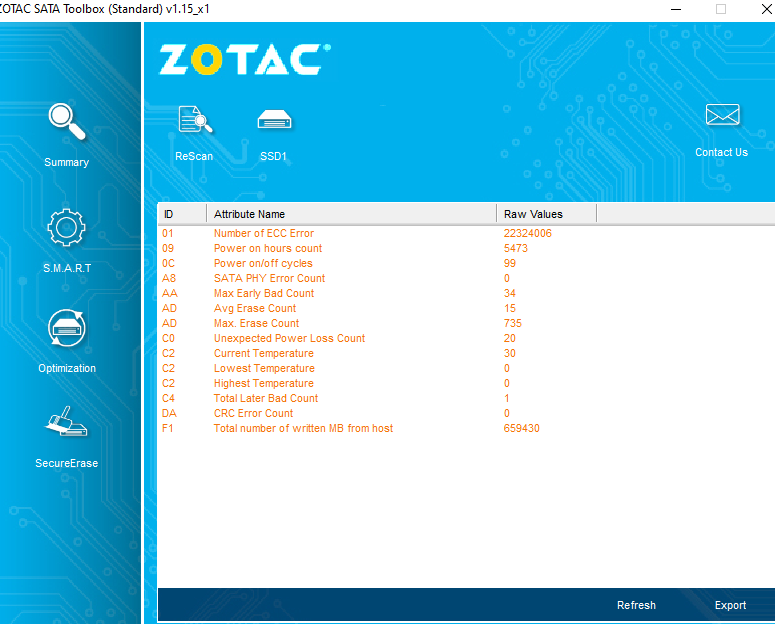Select the Highest Temperature row
This screenshot has height=624, width=775.
466,383
